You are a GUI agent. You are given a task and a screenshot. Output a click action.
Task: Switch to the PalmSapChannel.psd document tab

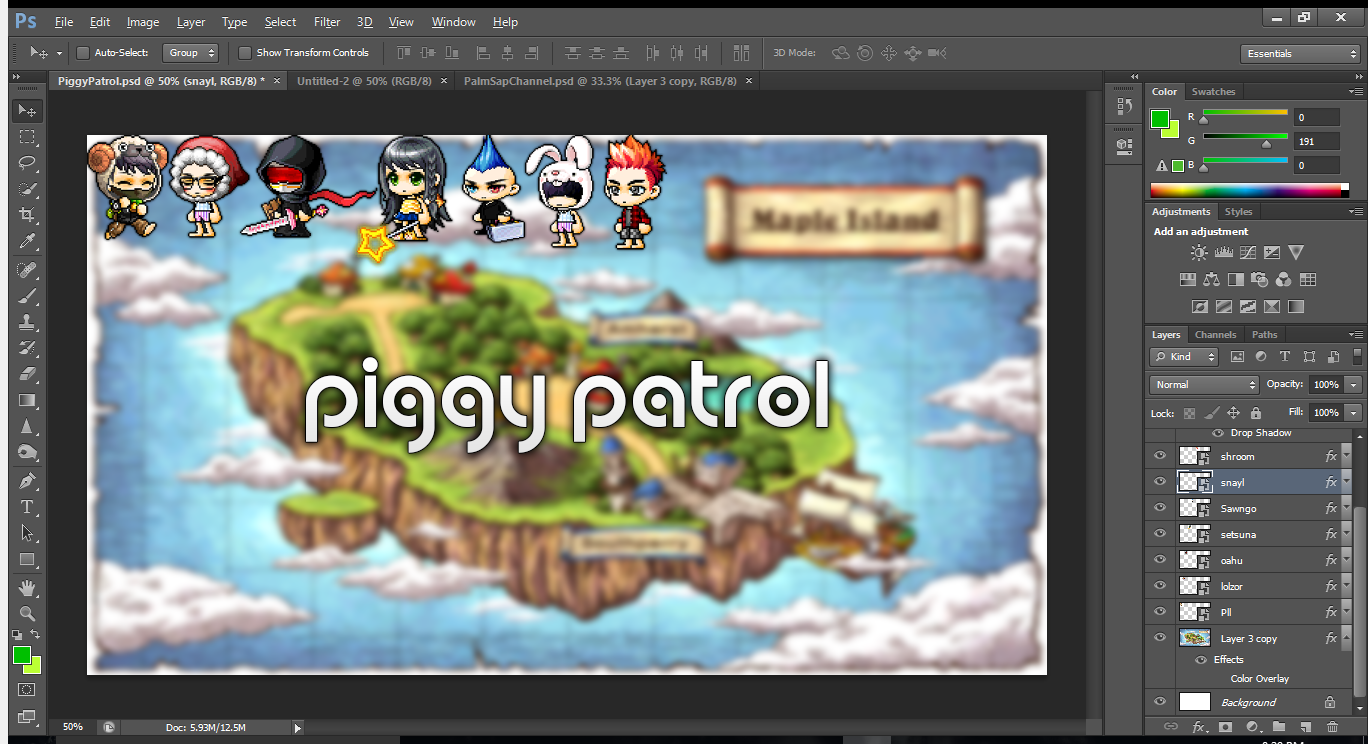[600, 81]
